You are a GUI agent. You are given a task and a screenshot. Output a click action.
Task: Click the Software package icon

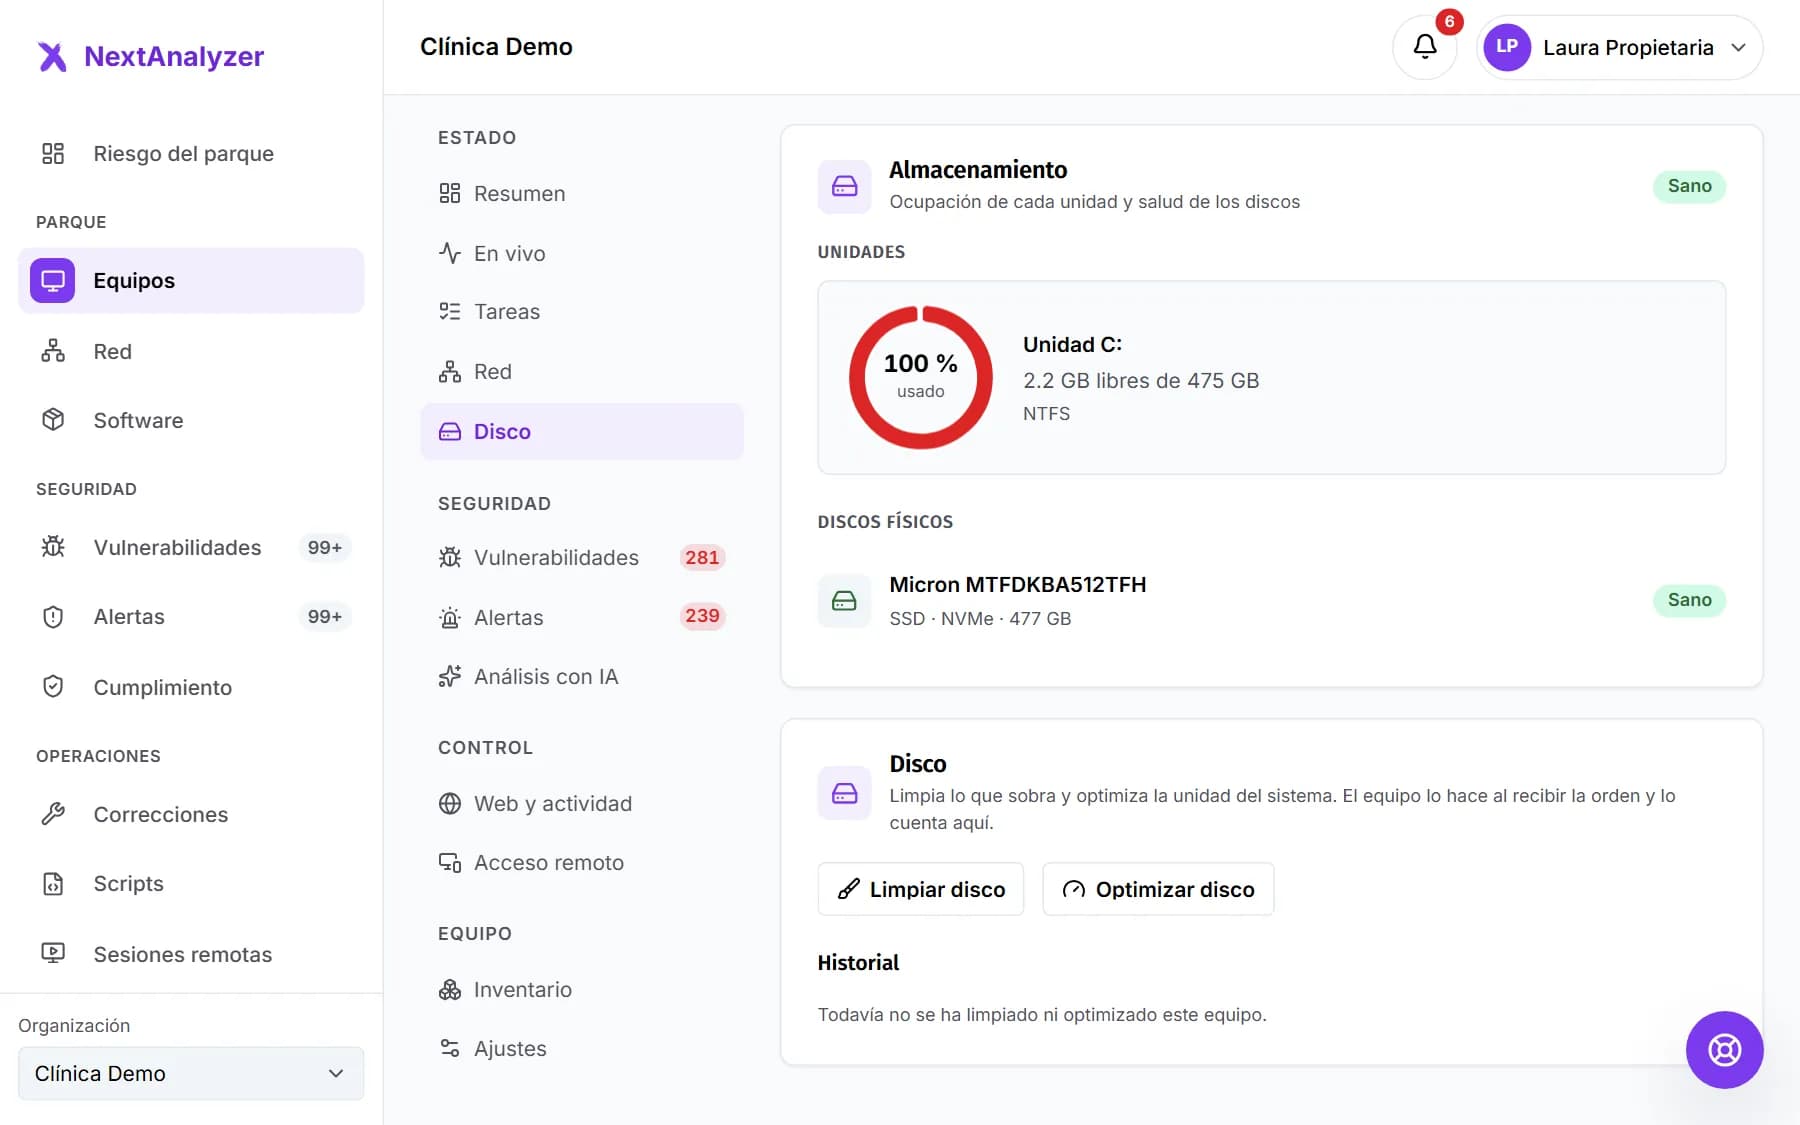pyautogui.click(x=53, y=420)
